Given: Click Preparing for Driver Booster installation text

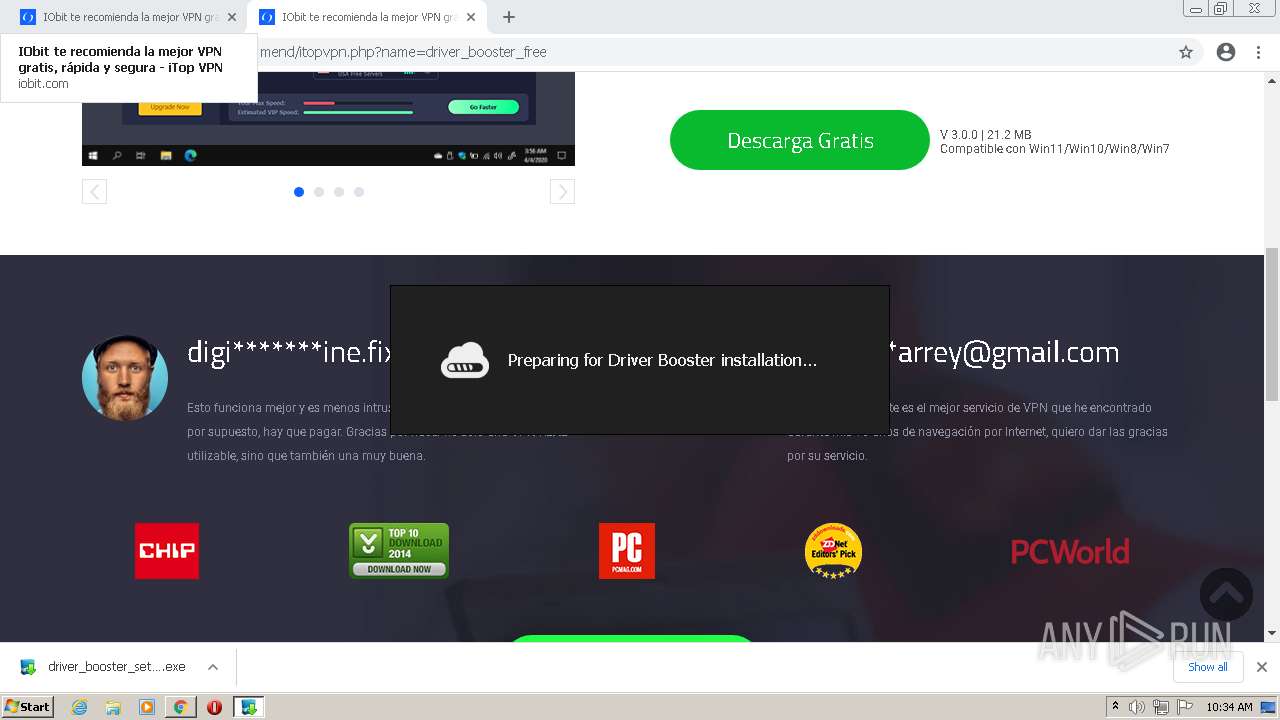Looking at the screenshot, I should pyautogui.click(x=662, y=360).
